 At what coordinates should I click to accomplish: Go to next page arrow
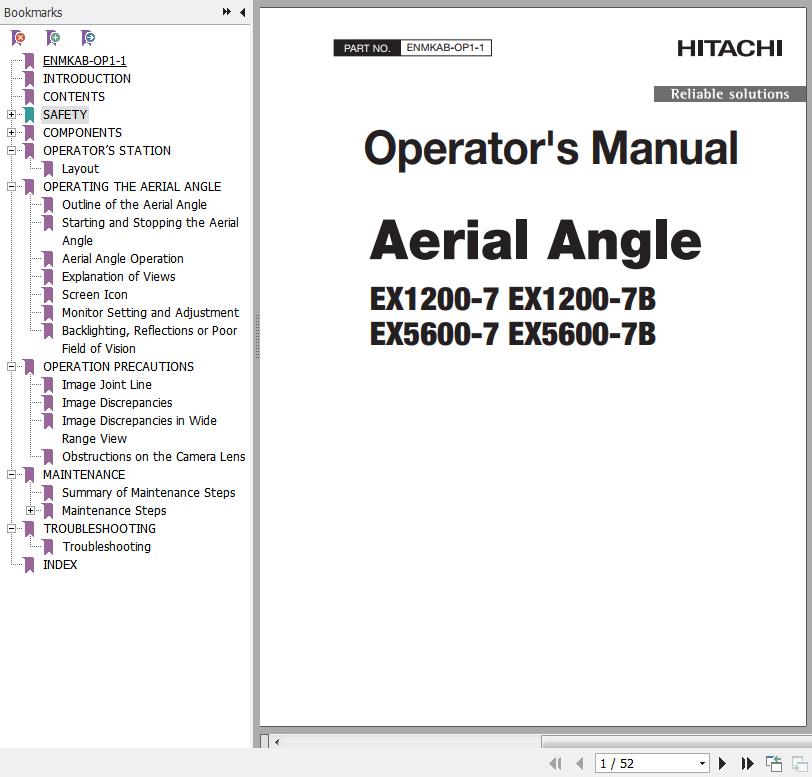[722, 763]
